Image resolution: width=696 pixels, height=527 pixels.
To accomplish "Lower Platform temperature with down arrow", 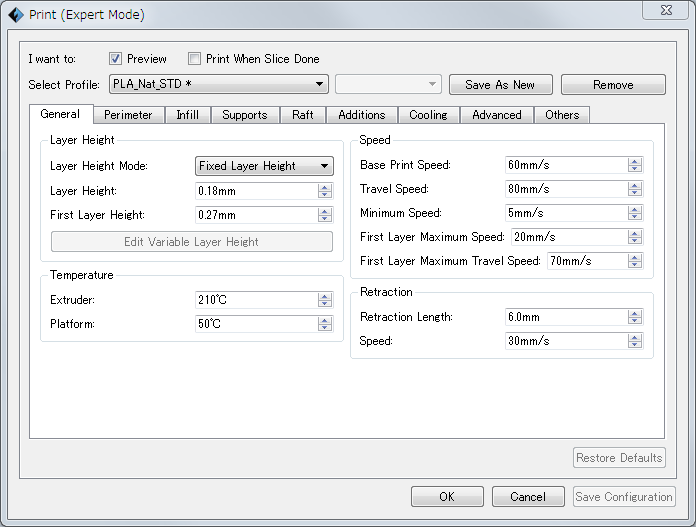I will [325, 328].
